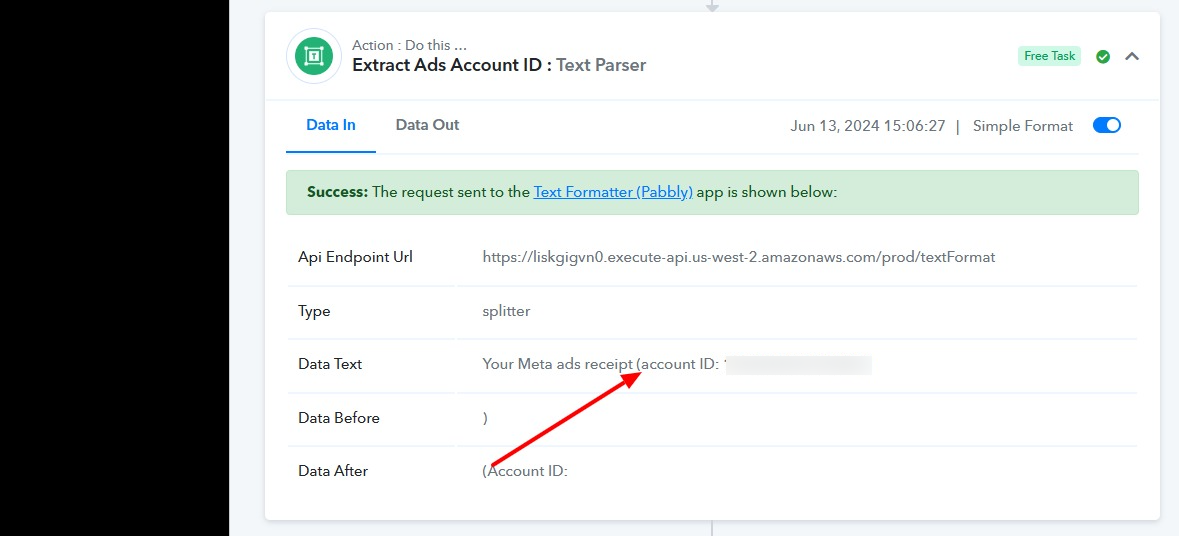Screen dimensions: 1179x536
Task: Switch to the Data Out tab
Action: click(x=427, y=126)
